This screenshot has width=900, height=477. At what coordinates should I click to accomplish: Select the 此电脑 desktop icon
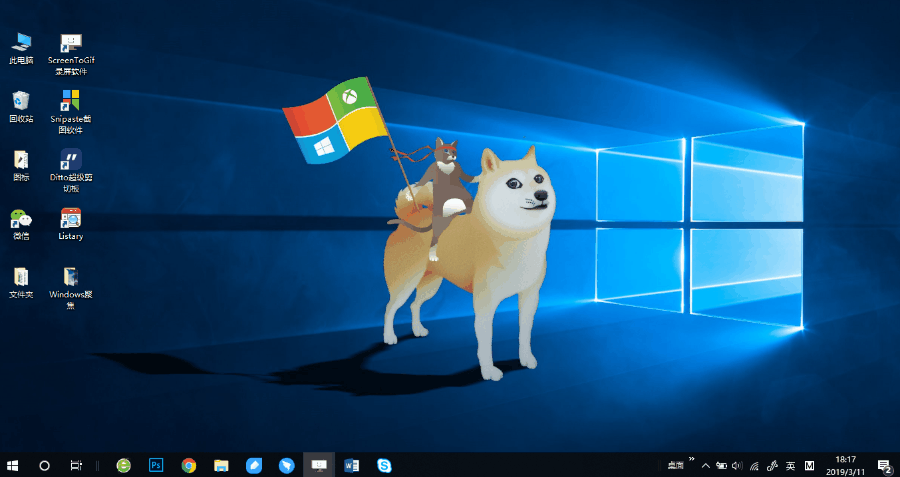(x=21, y=49)
